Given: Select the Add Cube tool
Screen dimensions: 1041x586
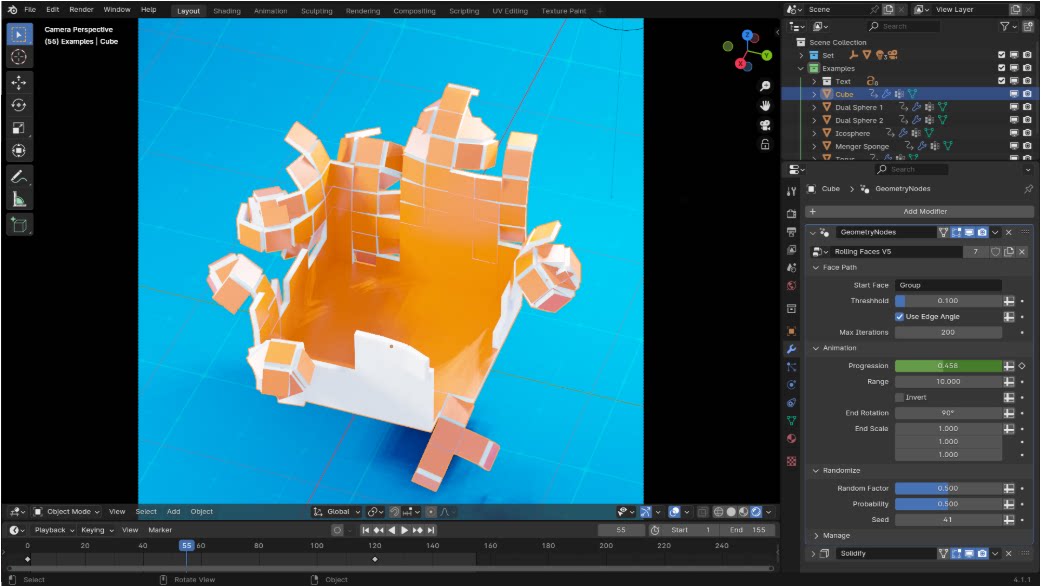Looking at the screenshot, I should pyautogui.click(x=19, y=225).
